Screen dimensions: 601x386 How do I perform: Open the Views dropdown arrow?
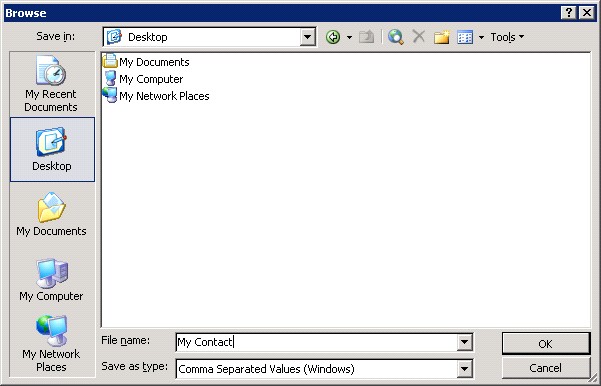coord(481,37)
